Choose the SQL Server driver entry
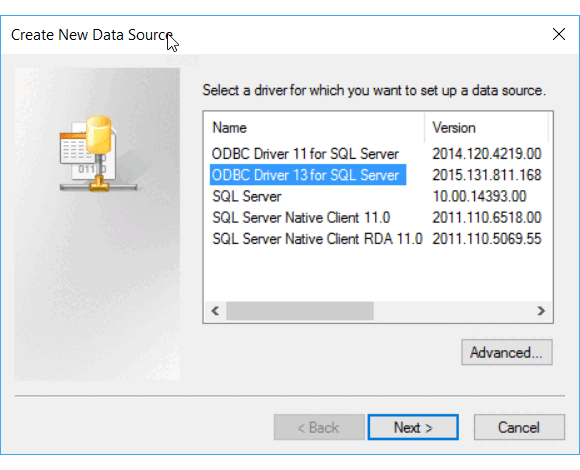The image size is (580, 470). pos(246,196)
